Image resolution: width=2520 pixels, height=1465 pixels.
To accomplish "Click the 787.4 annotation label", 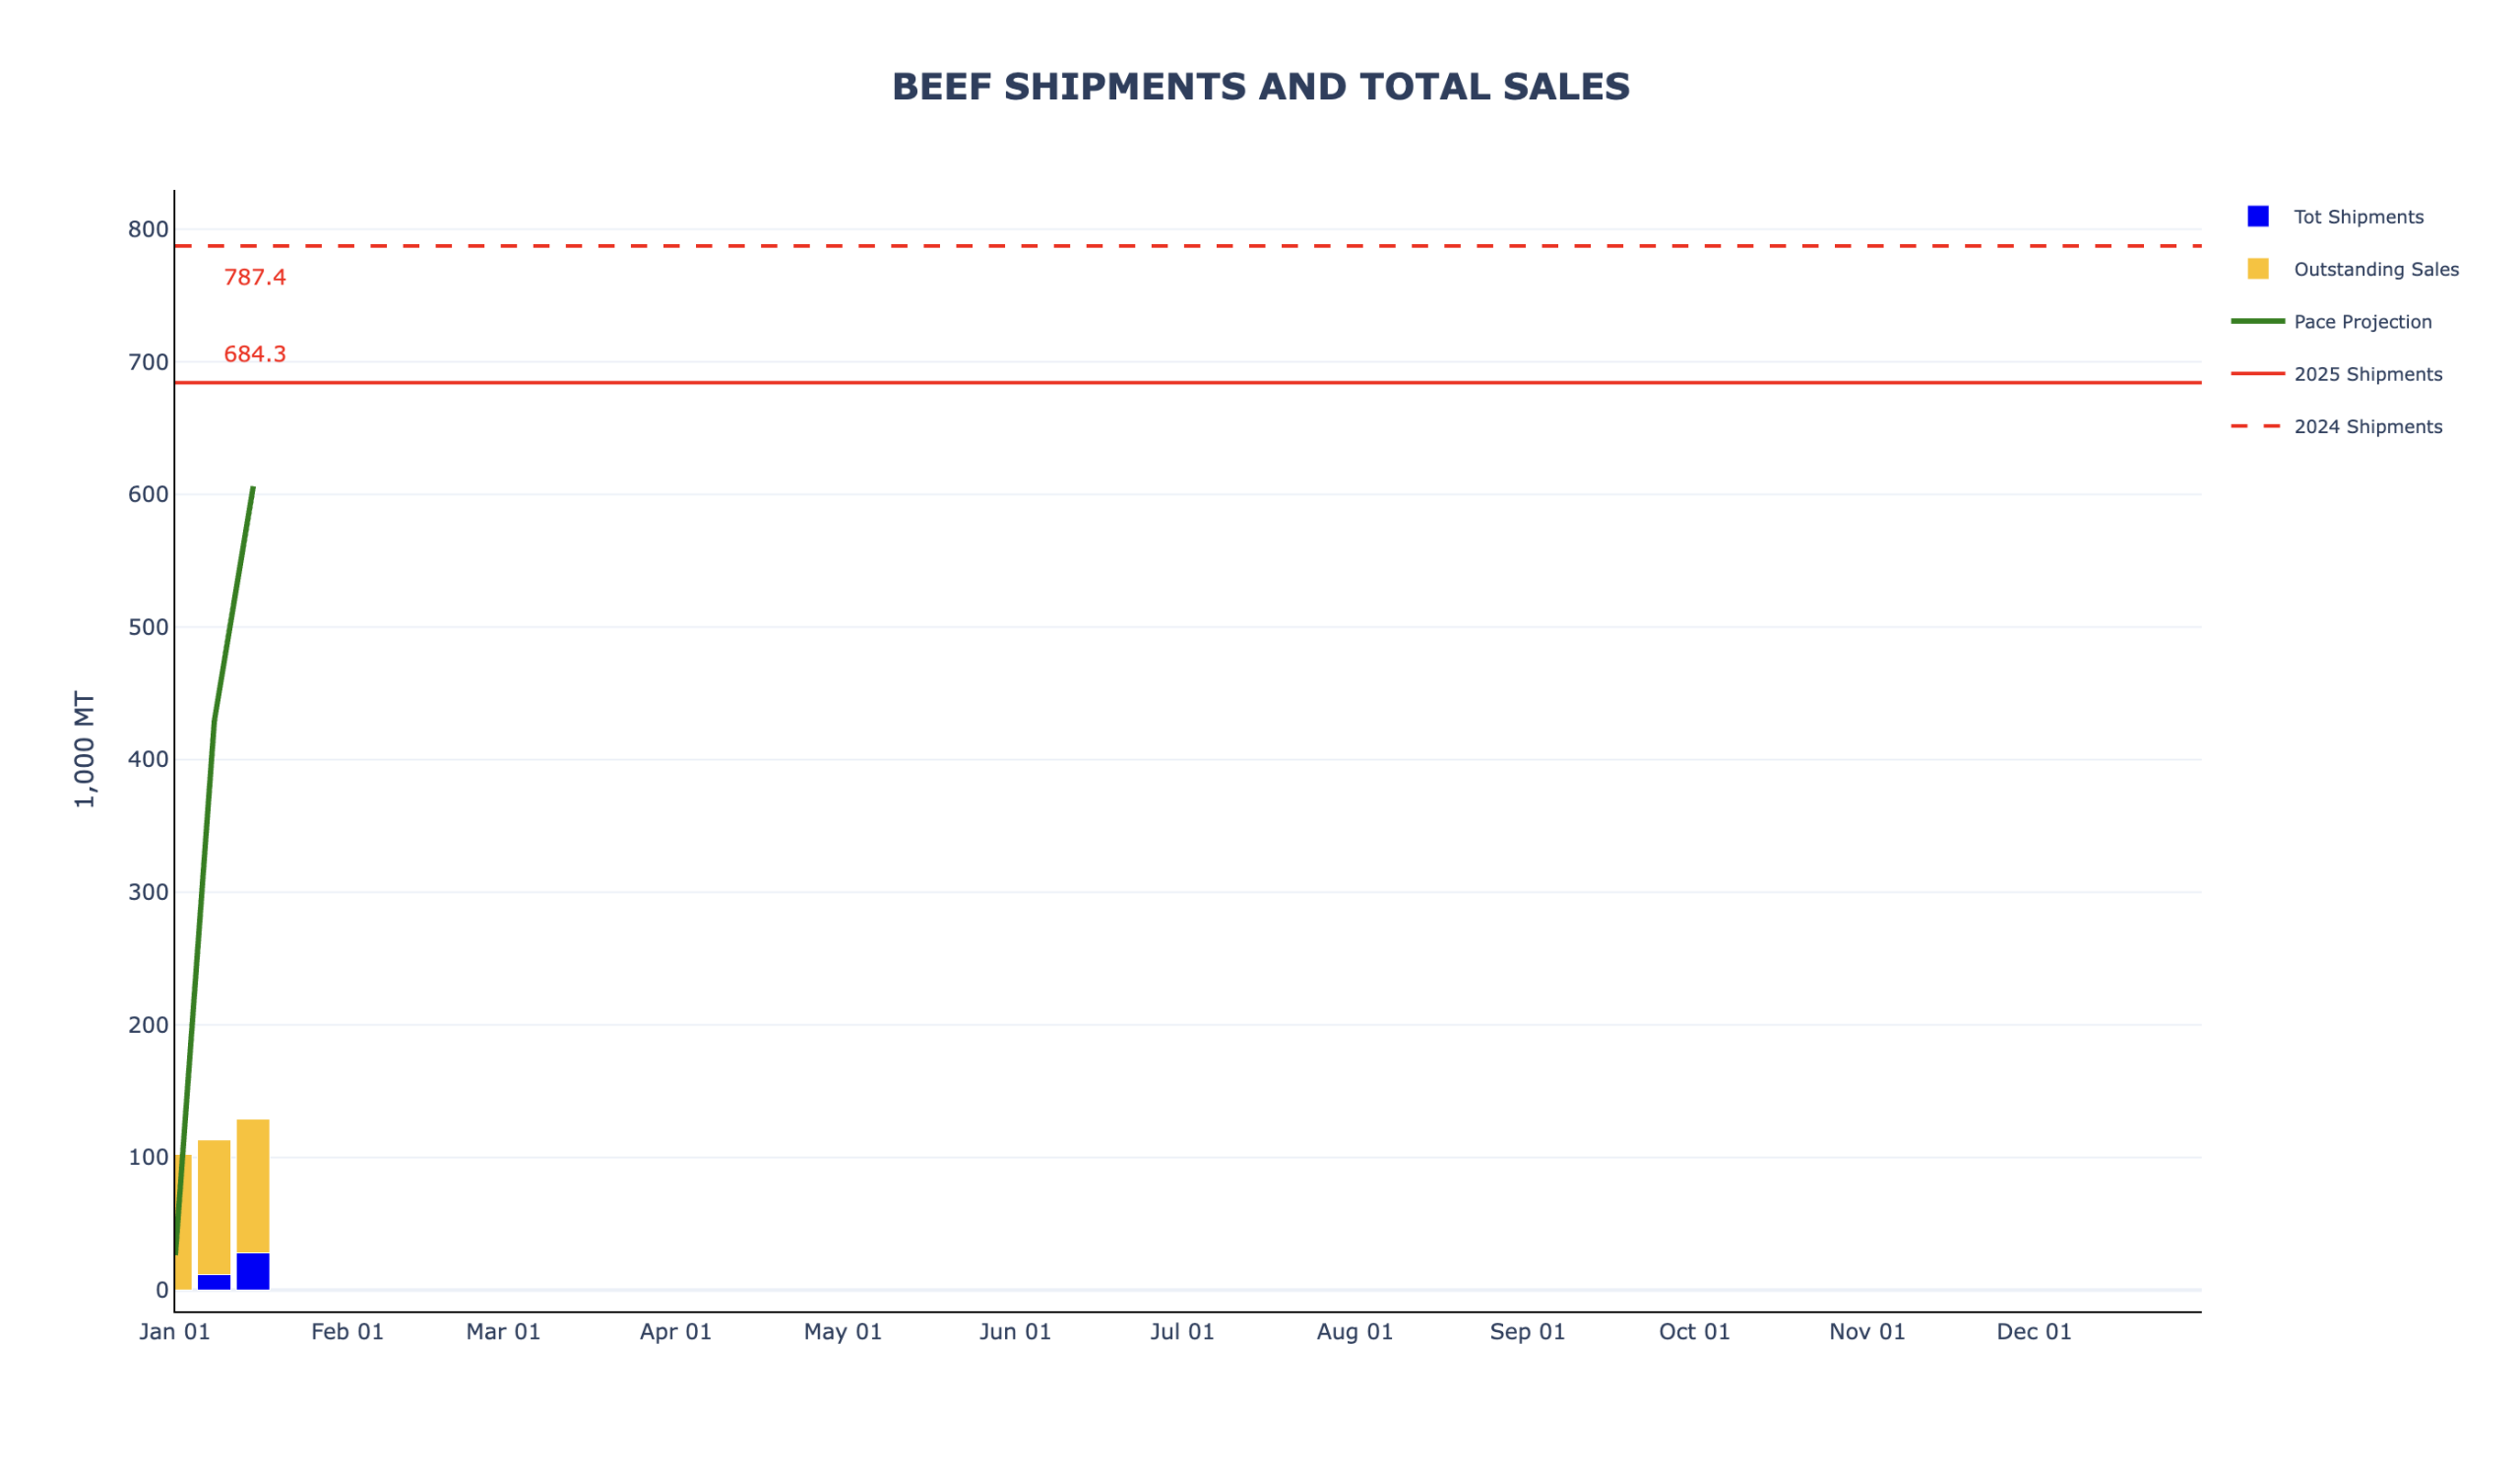I will (255, 278).
